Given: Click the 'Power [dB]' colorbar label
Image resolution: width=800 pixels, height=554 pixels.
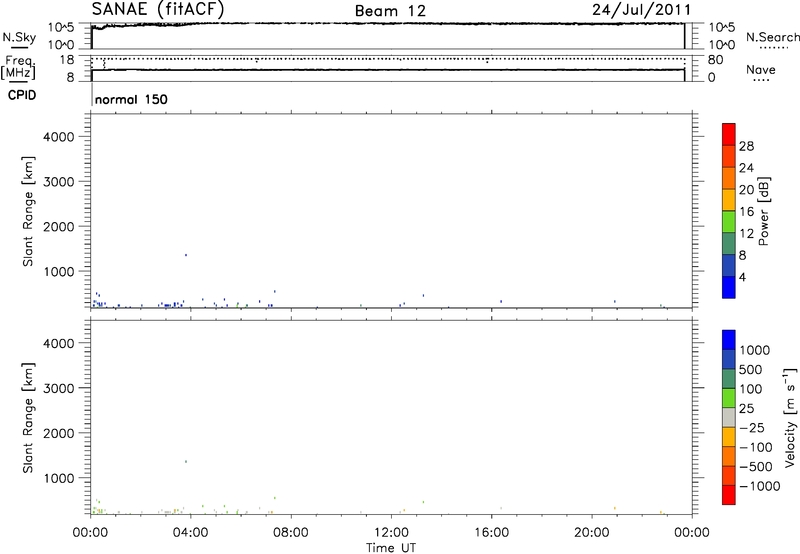Looking at the screenshot, I should [764, 211].
